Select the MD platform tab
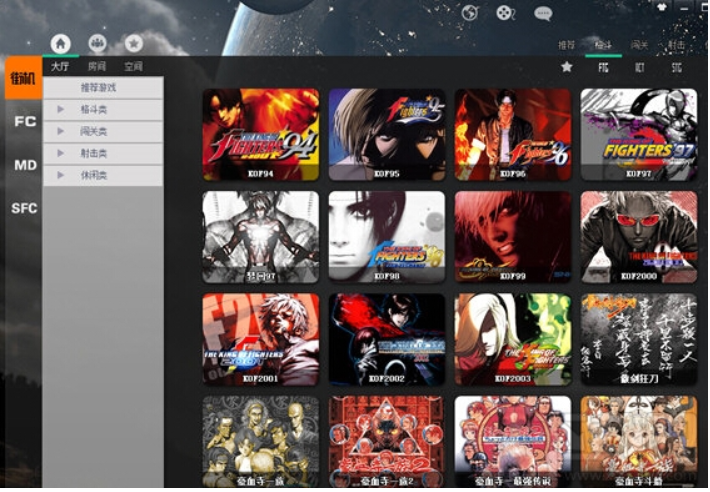Viewport: 710px width, 492px height. coord(24,164)
